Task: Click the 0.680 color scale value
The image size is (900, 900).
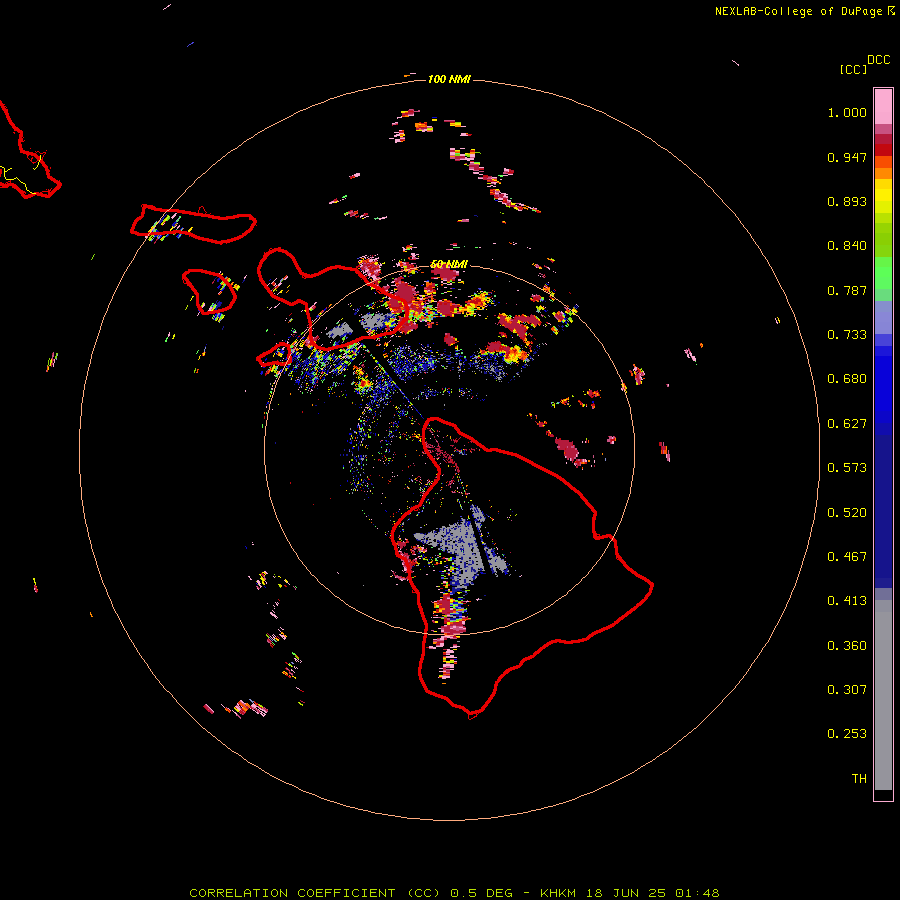Action: click(x=847, y=379)
